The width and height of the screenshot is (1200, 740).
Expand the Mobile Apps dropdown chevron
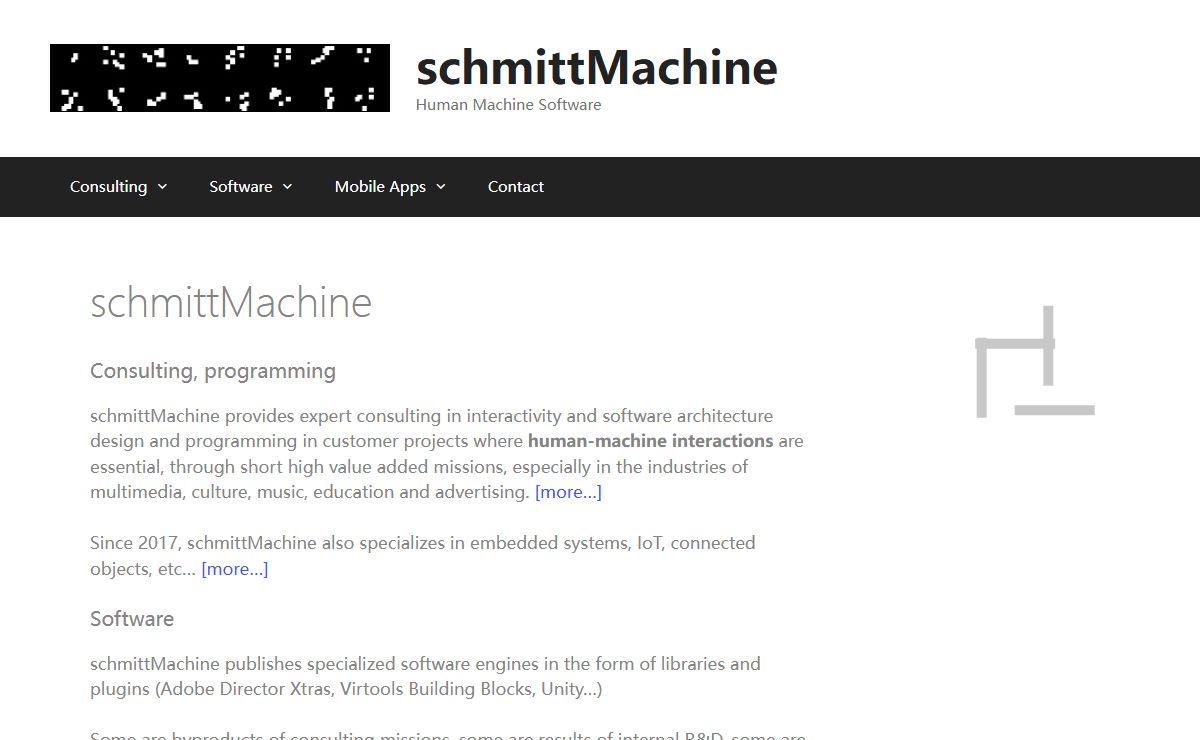(441, 187)
